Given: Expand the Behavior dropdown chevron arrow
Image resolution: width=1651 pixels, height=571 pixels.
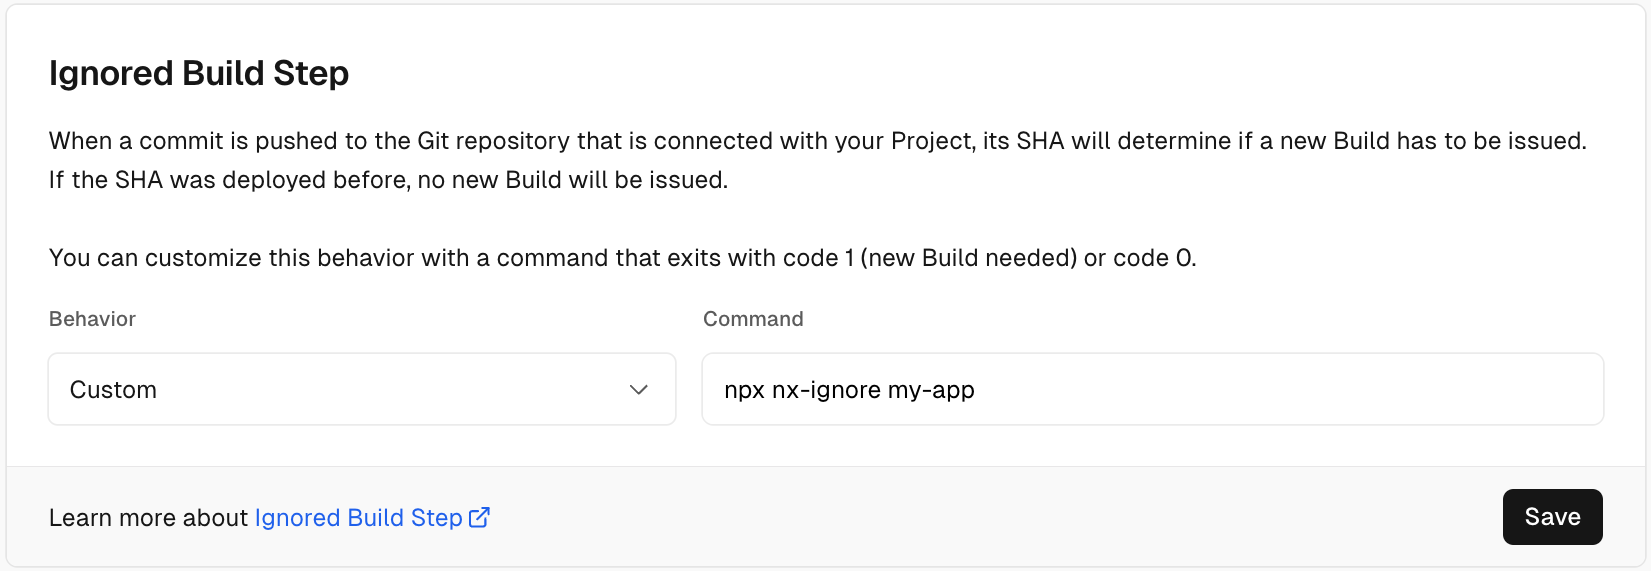Looking at the screenshot, I should (x=639, y=389).
